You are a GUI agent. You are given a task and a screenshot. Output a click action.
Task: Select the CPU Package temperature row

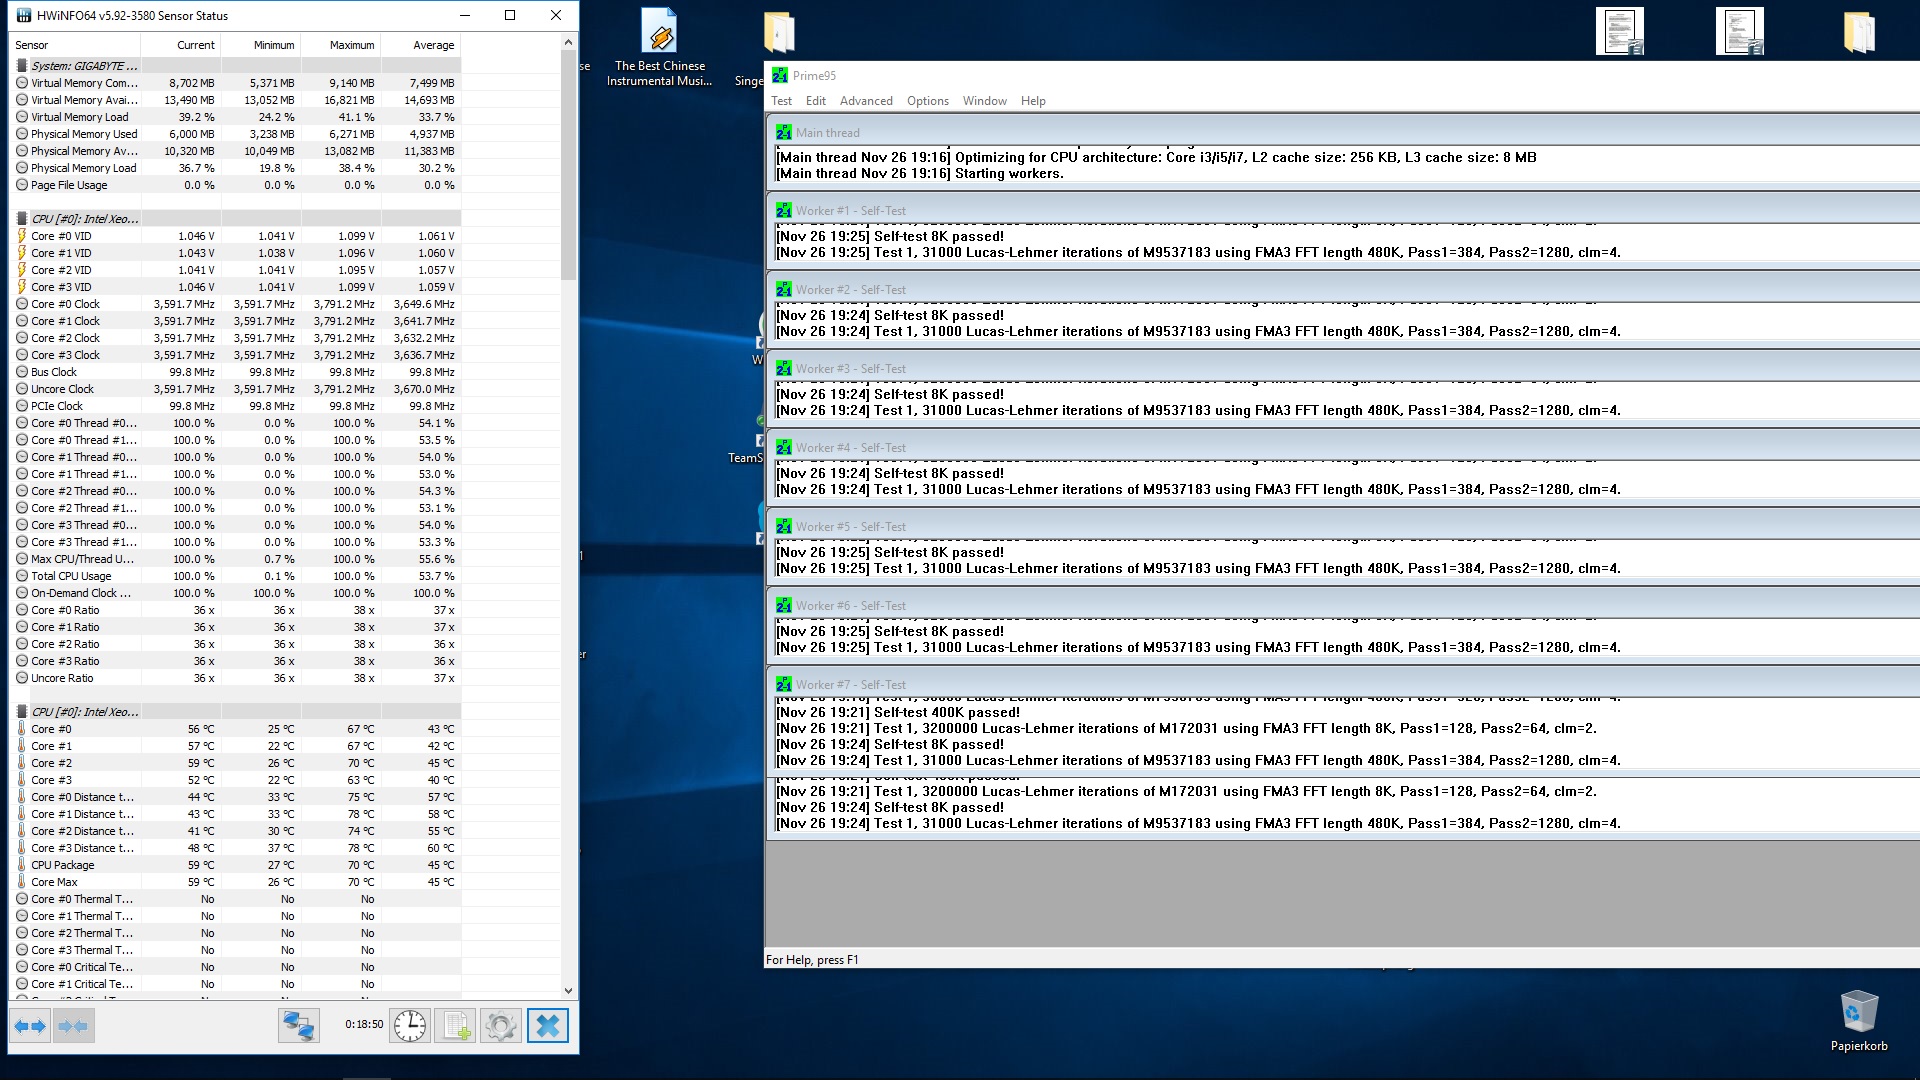point(63,865)
